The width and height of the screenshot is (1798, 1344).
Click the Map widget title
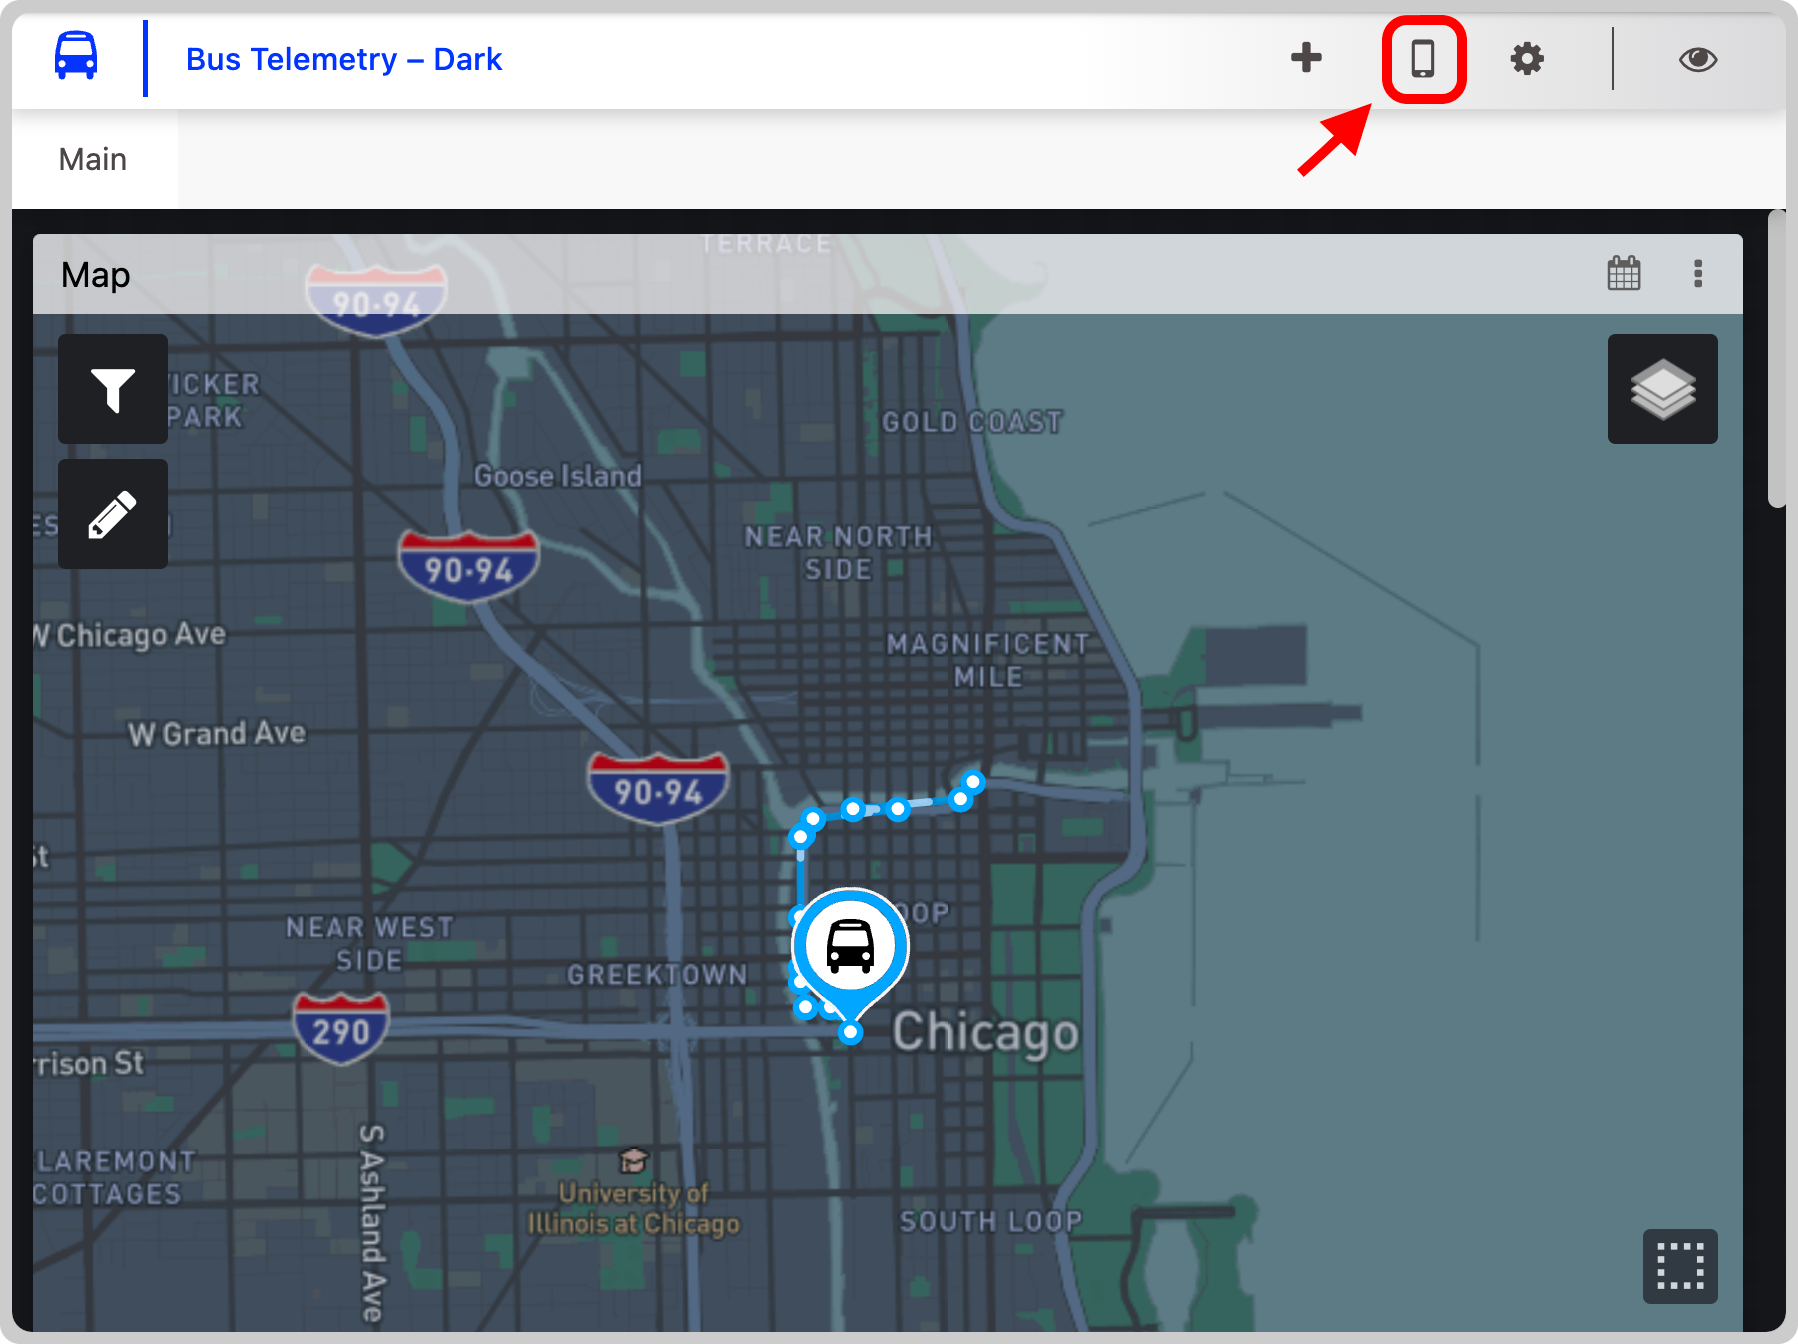coord(96,274)
